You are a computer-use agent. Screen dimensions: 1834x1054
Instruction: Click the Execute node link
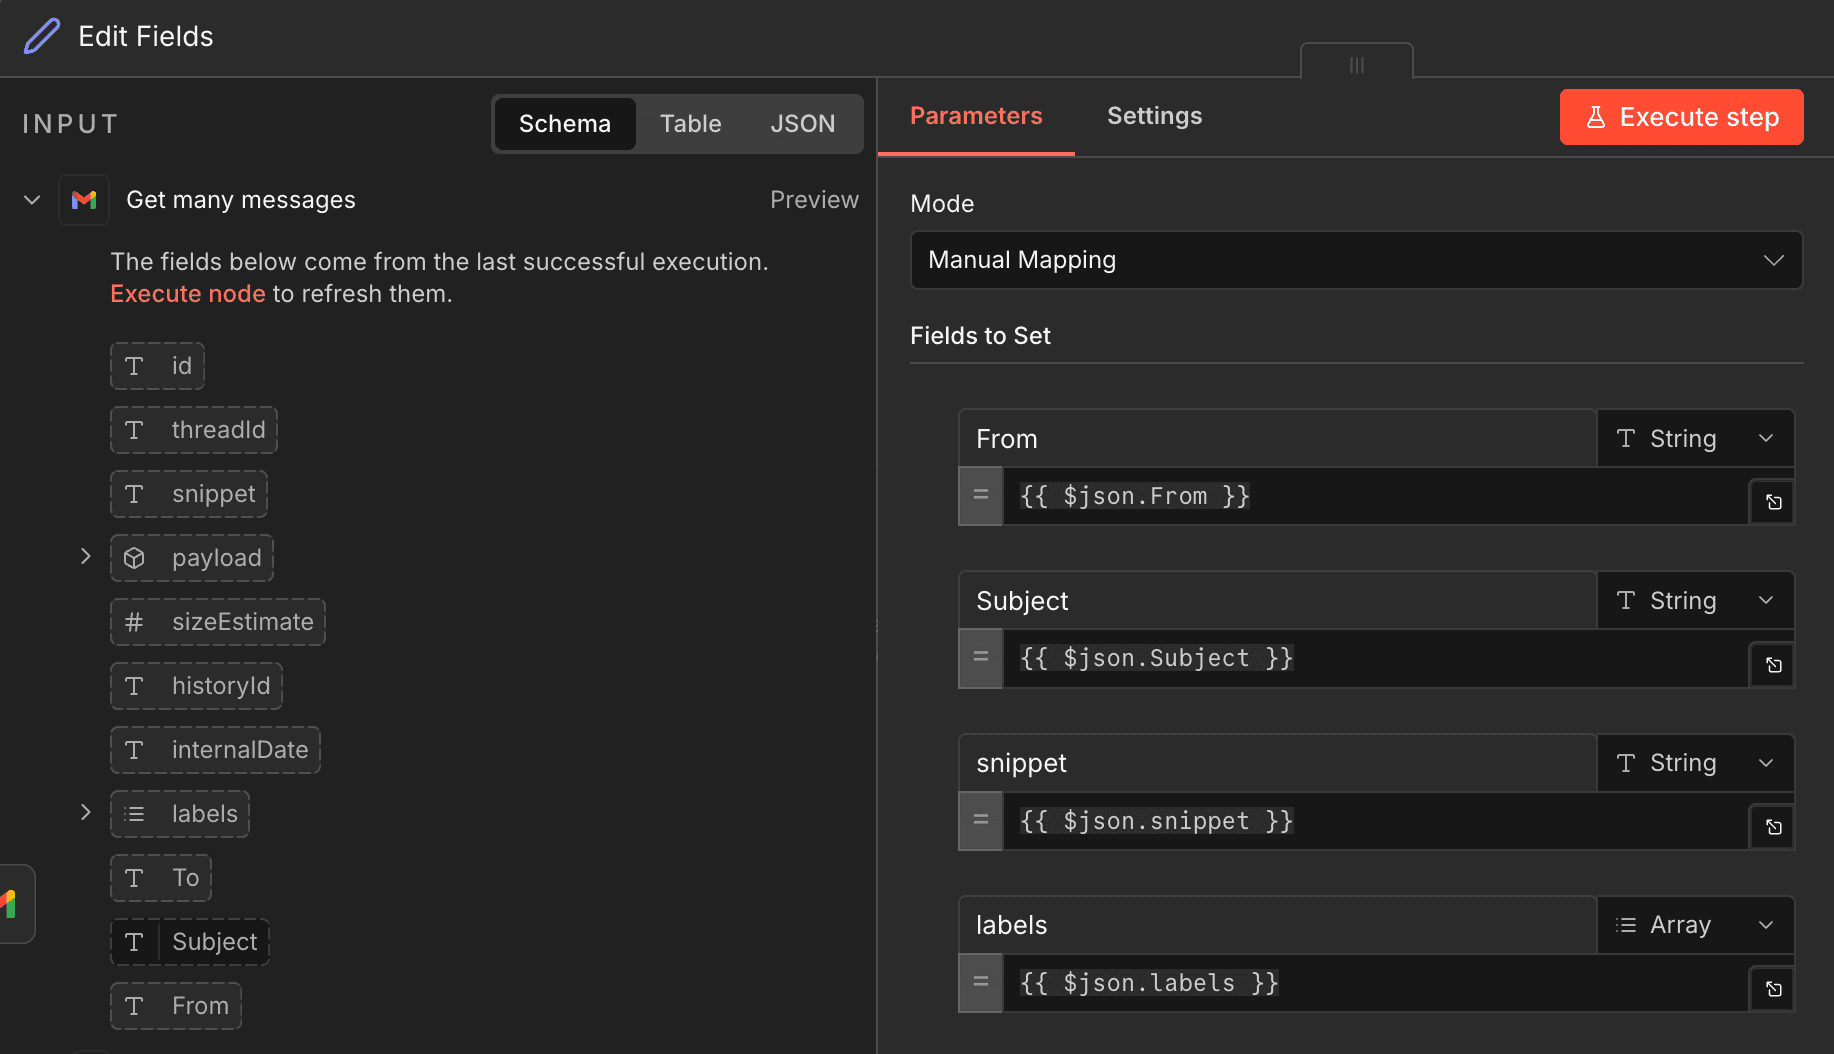tap(187, 293)
